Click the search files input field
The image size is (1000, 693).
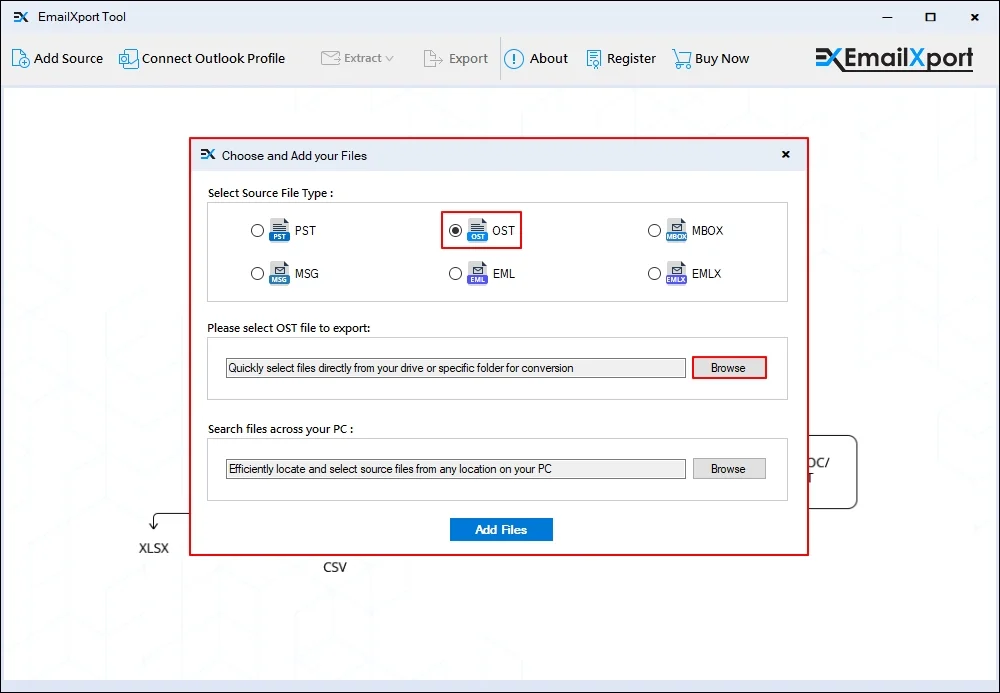point(455,468)
